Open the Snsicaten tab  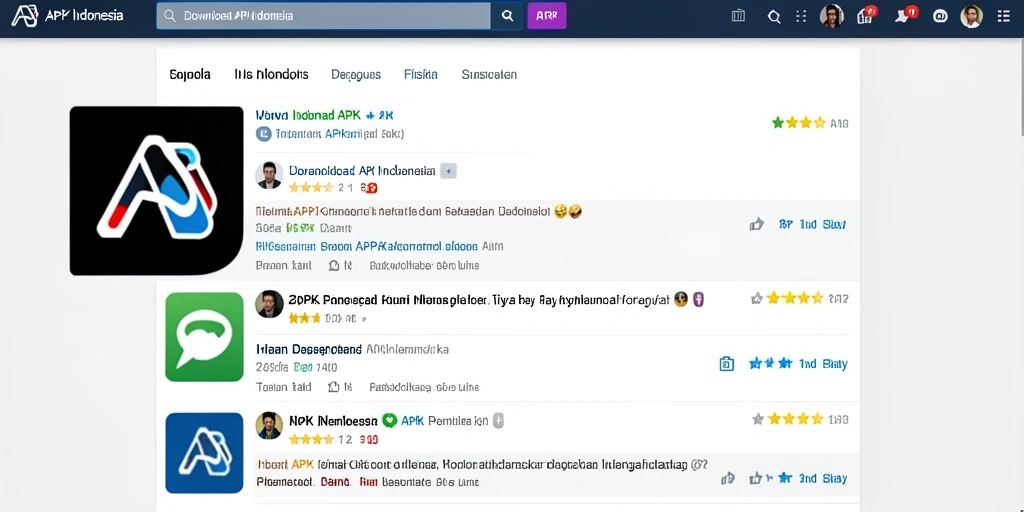tap(489, 74)
